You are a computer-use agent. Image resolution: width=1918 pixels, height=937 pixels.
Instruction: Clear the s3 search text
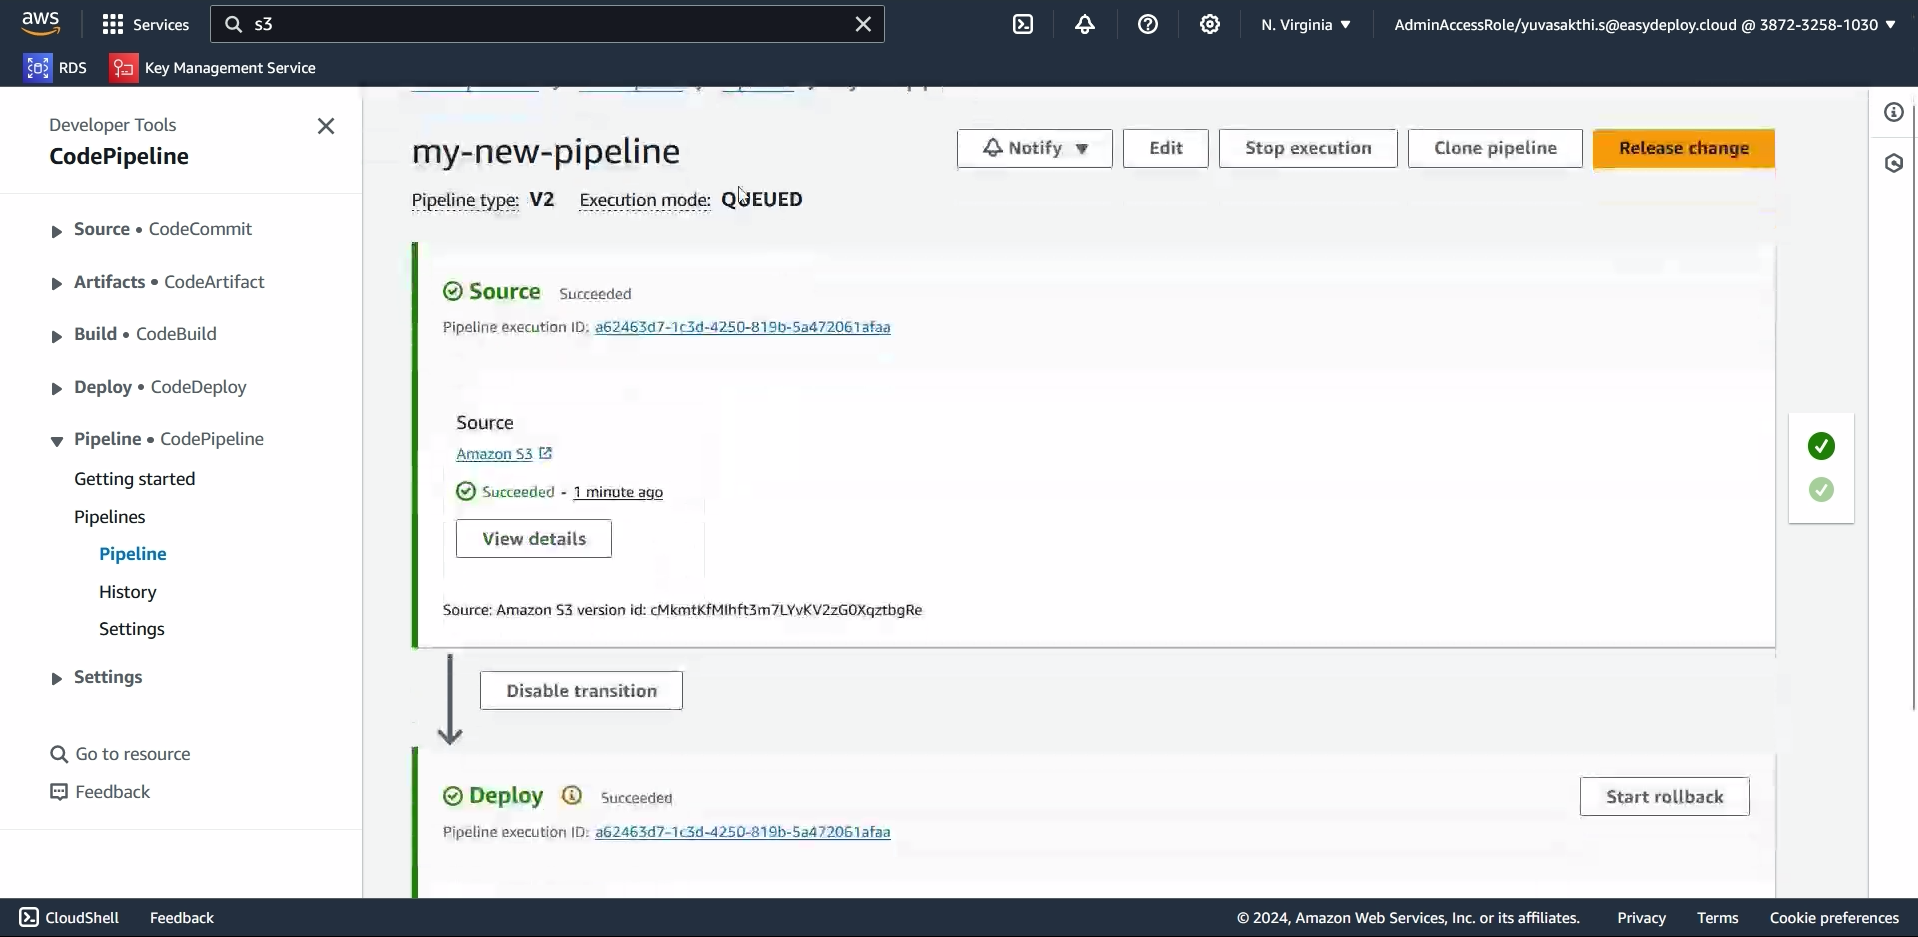pos(863,24)
